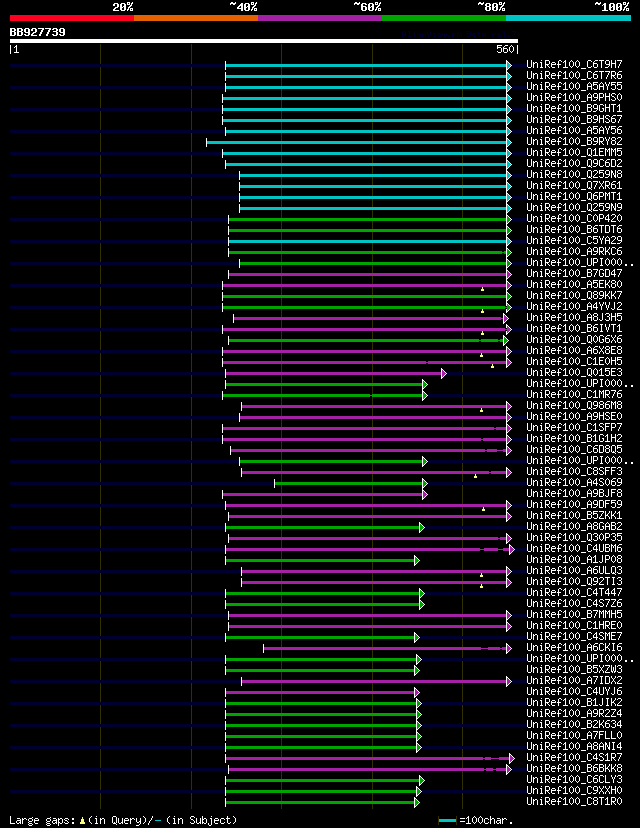Click the cyan alignment bar for UniRef100_Q259N9
The height and width of the screenshot is (828, 640).
pyautogui.click(x=375, y=209)
